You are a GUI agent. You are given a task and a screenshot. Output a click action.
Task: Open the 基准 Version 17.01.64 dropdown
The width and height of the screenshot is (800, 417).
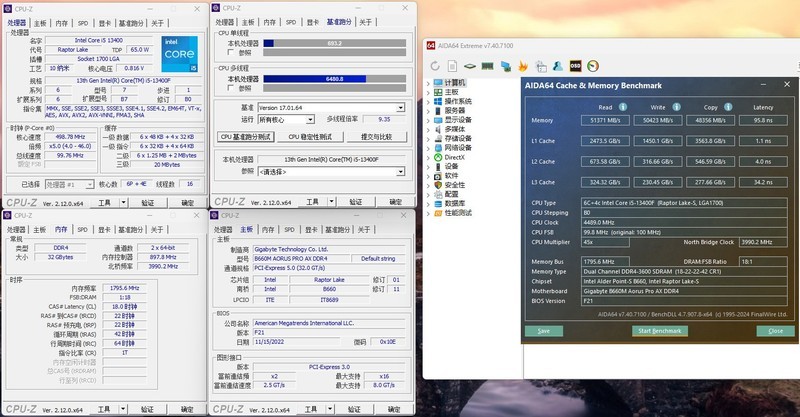click(x=401, y=108)
